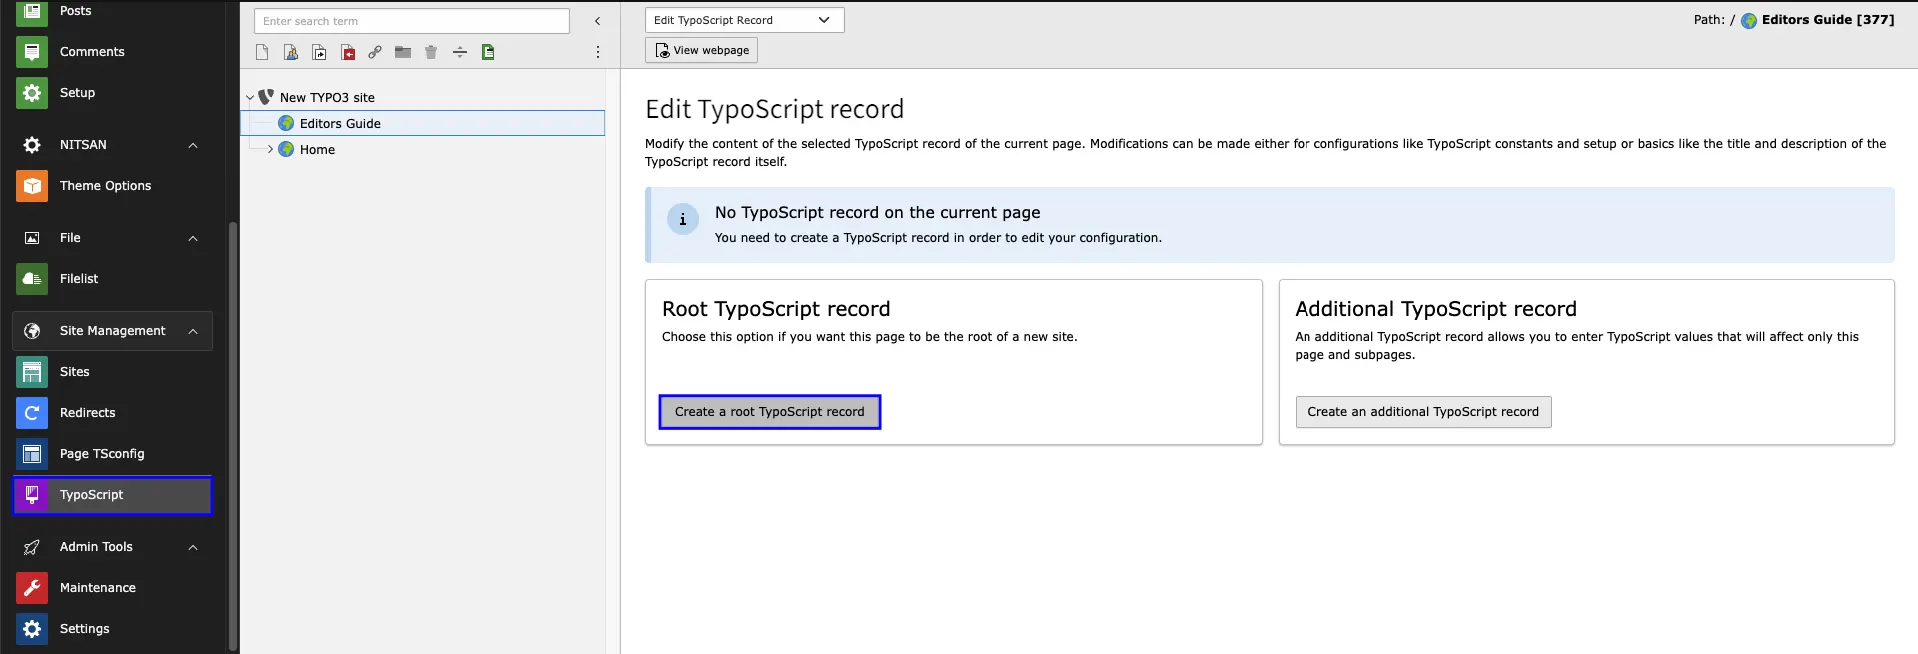Select New TYPO3 site root node

327,97
